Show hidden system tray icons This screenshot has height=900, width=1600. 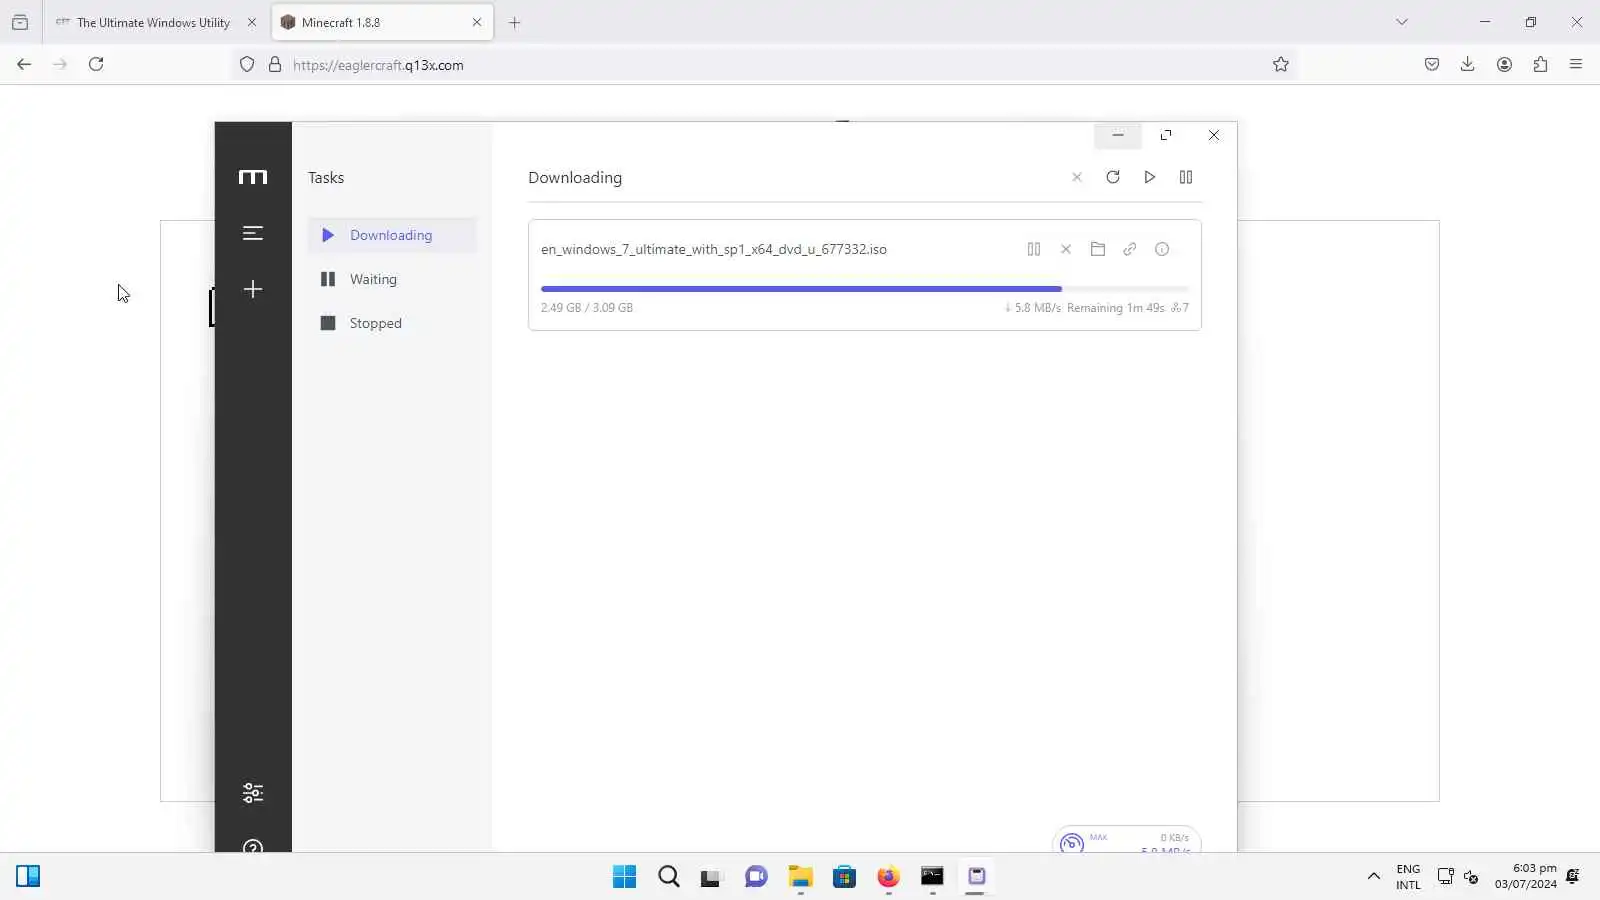tap(1374, 877)
